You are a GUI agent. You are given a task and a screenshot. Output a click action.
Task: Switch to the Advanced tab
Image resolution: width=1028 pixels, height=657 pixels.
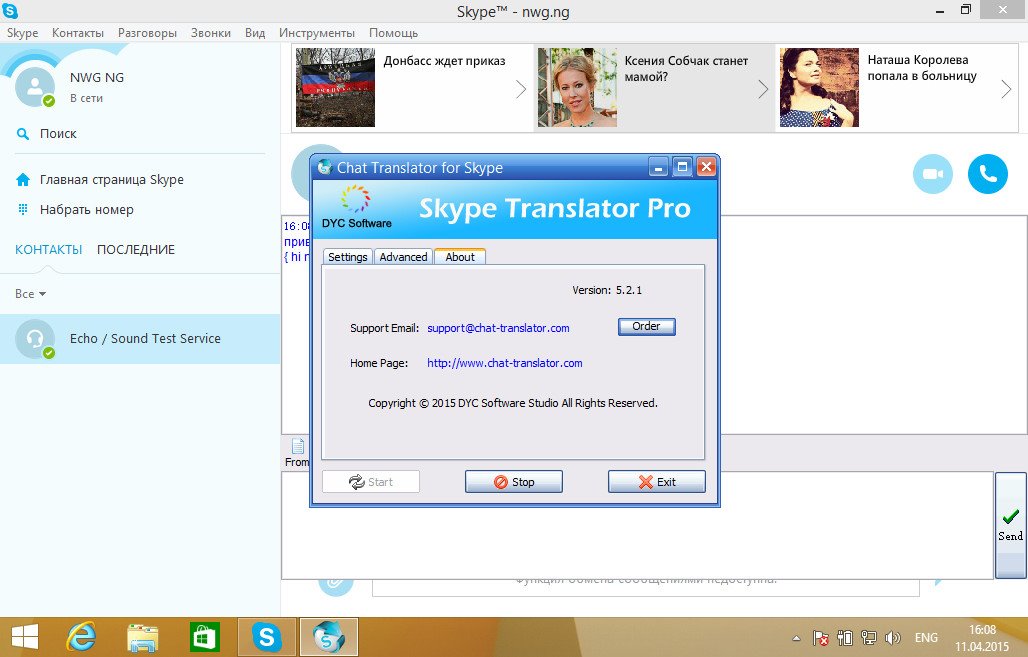click(403, 257)
